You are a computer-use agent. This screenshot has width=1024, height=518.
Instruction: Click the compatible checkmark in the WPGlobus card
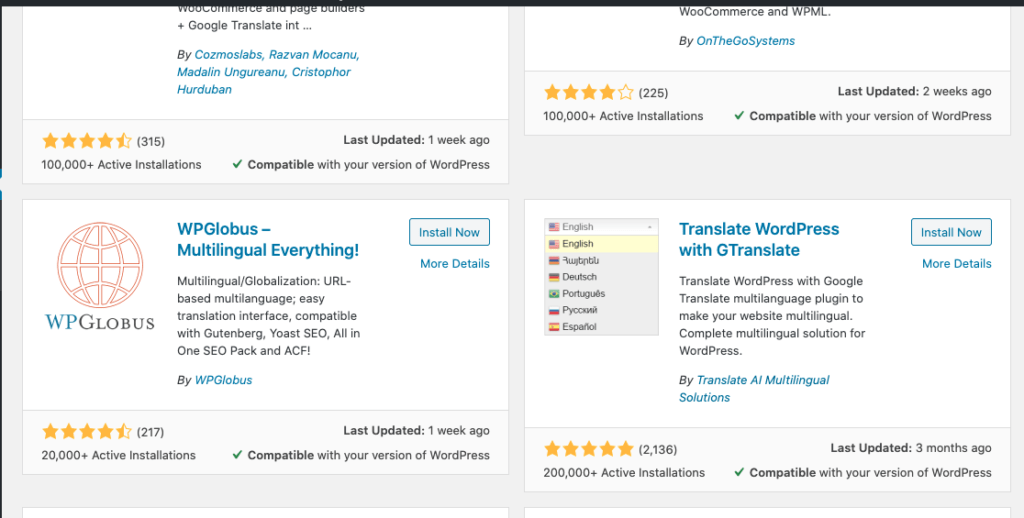click(238, 455)
